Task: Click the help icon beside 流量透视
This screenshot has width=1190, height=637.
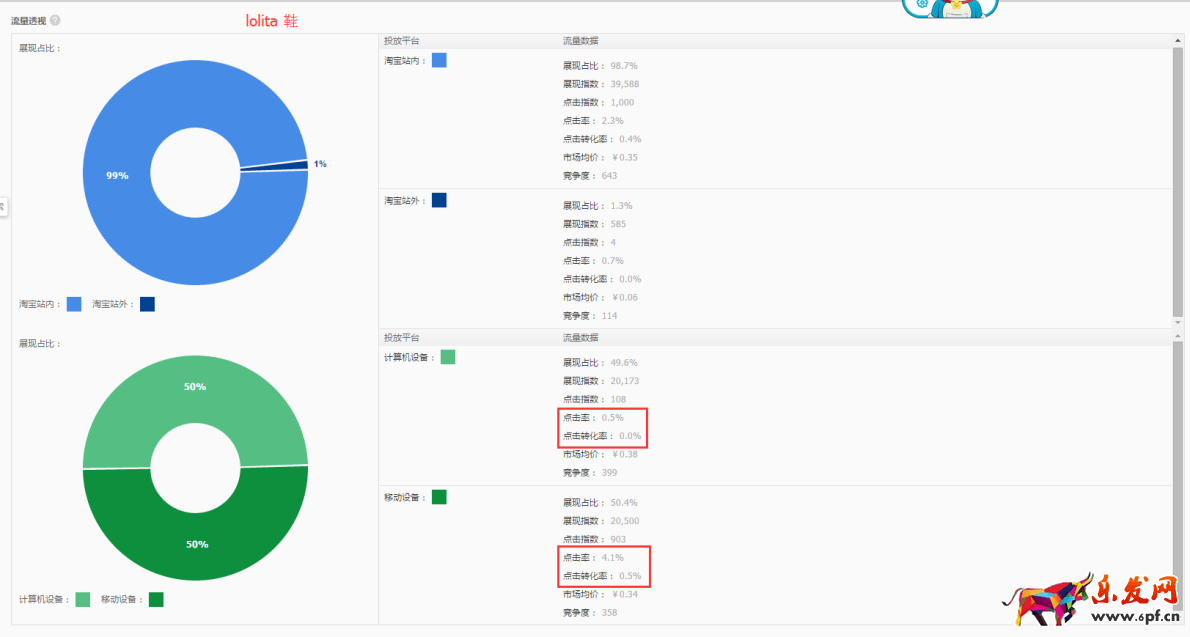Action: 55,20
